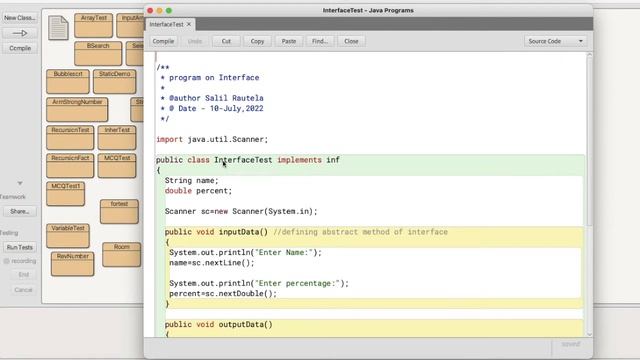Select the inheritance arrow tool in BlueJ

coord(20,33)
